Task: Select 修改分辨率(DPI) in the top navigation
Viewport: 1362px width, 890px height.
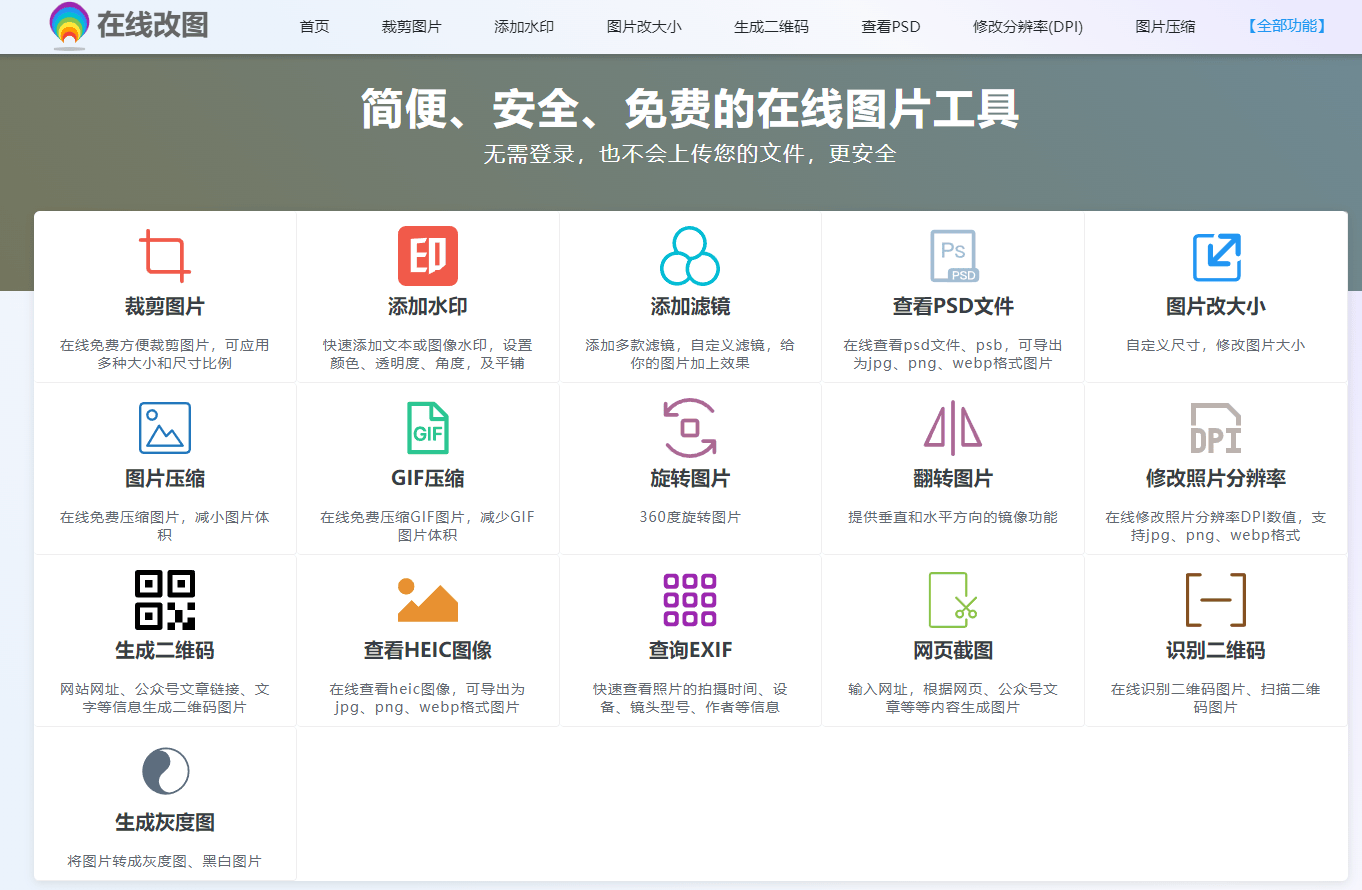Action: pyautogui.click(x=1027, y=27)
